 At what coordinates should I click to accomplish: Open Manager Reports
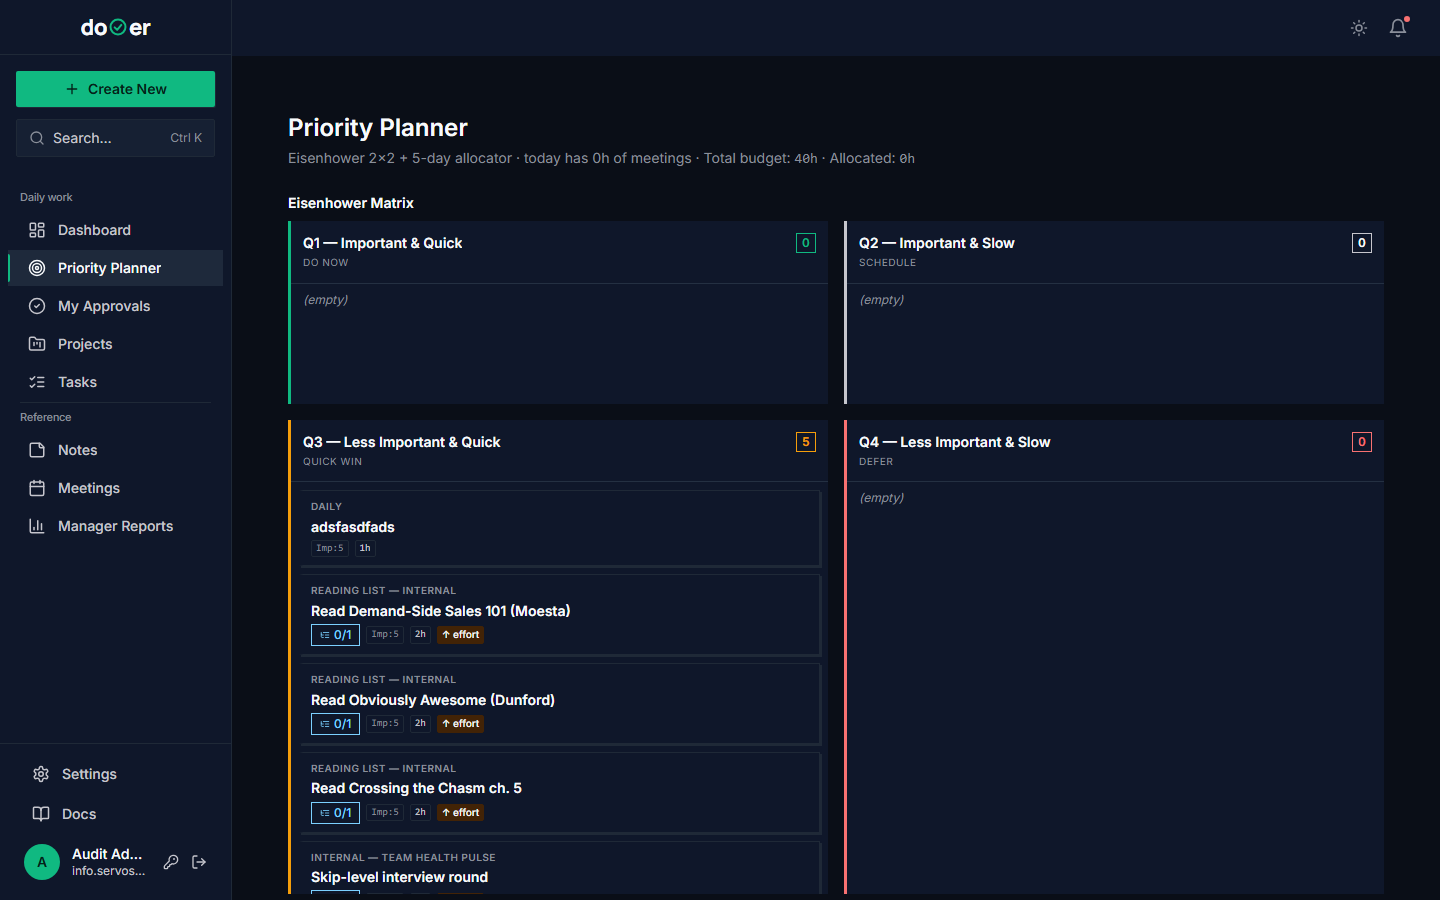[115, 526]
